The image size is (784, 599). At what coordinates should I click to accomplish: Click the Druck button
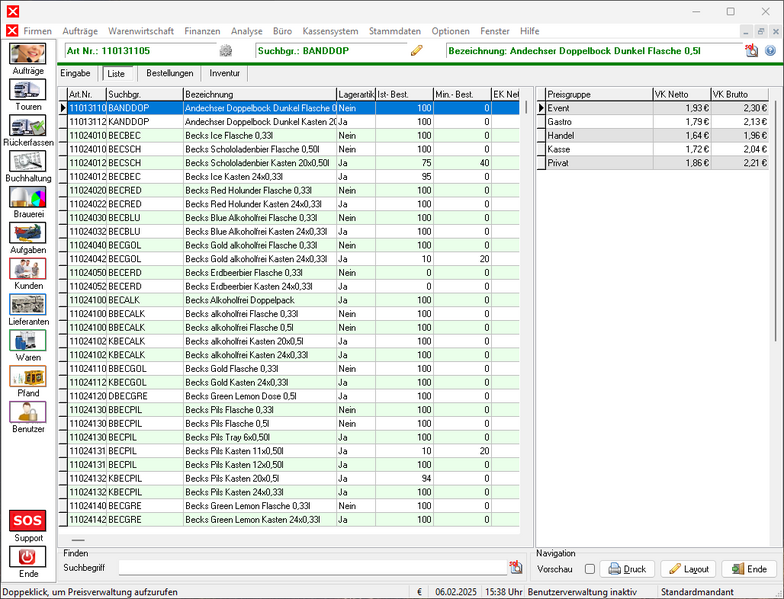point(627,569)
